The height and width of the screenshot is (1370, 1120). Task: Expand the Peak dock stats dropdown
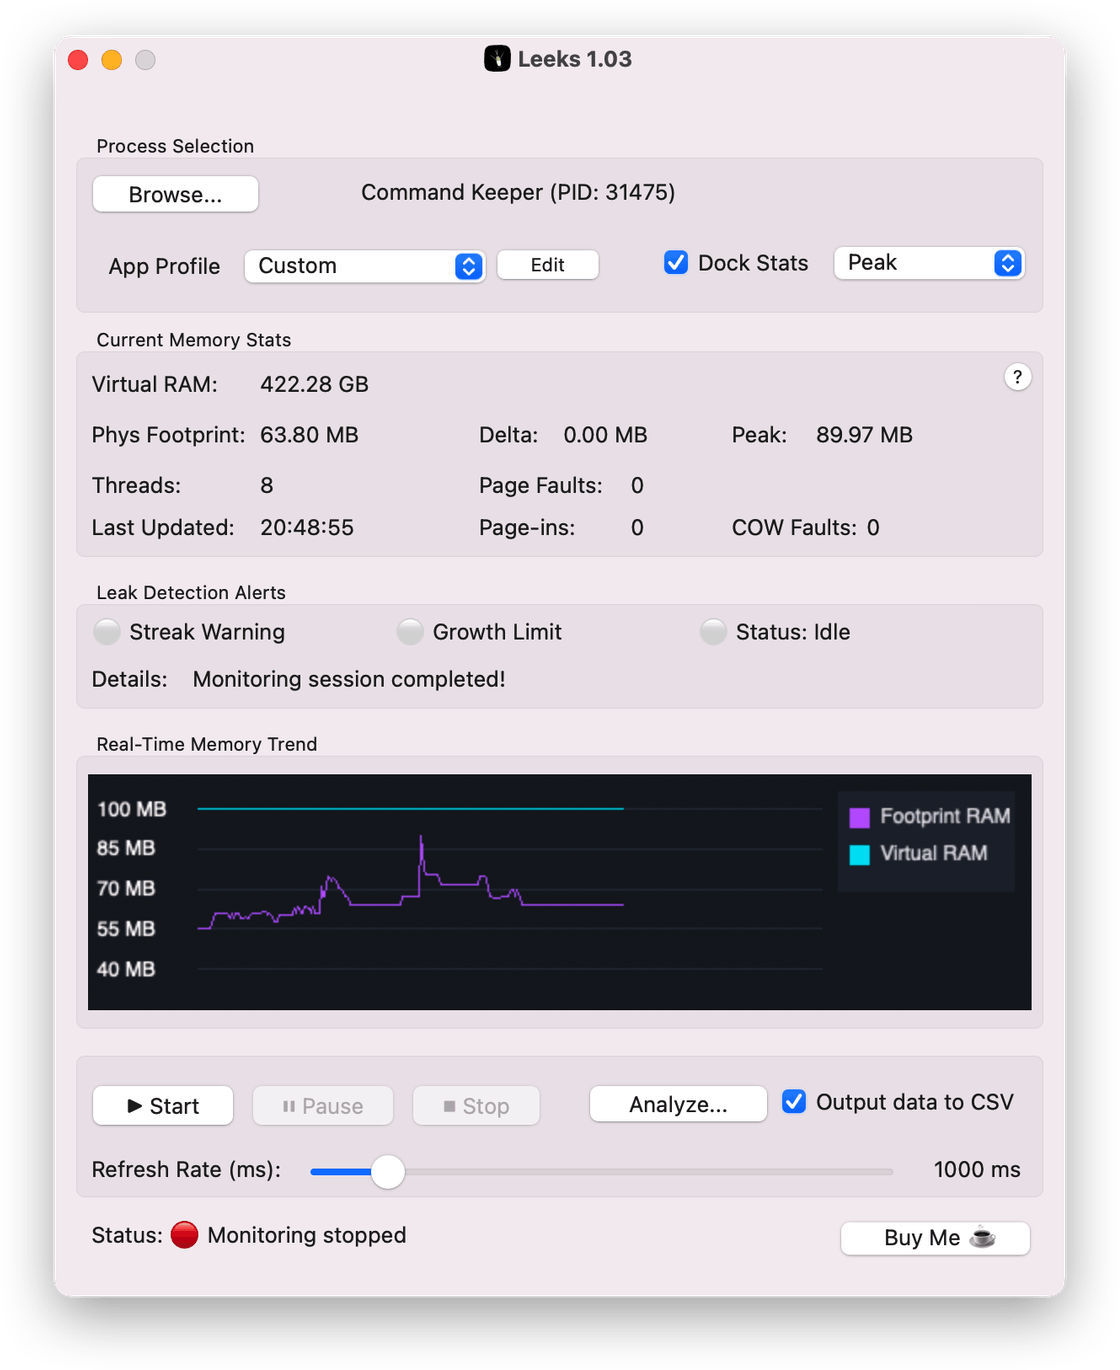point(929,263)
